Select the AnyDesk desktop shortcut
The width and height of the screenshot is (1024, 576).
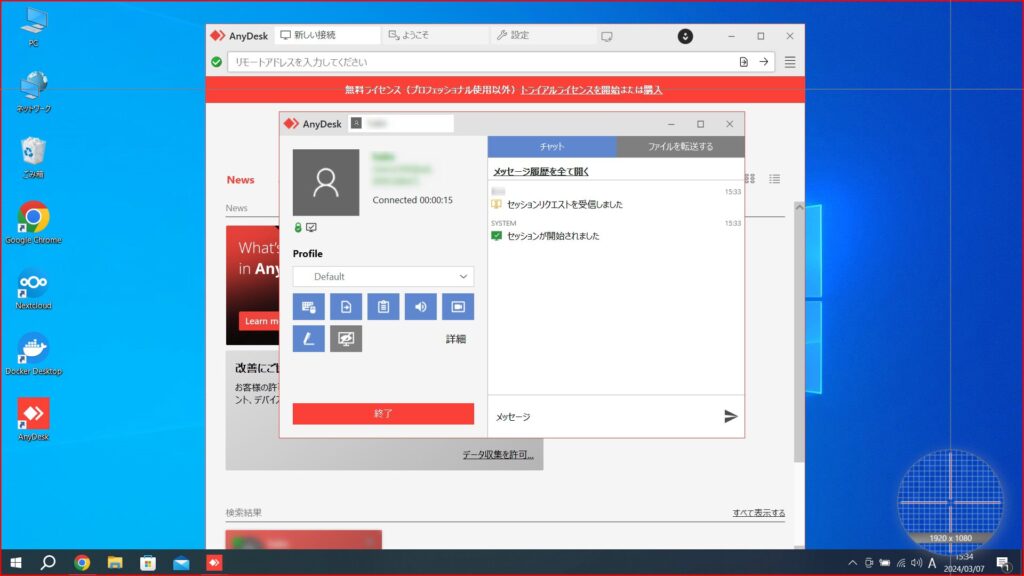pos(33,419)
